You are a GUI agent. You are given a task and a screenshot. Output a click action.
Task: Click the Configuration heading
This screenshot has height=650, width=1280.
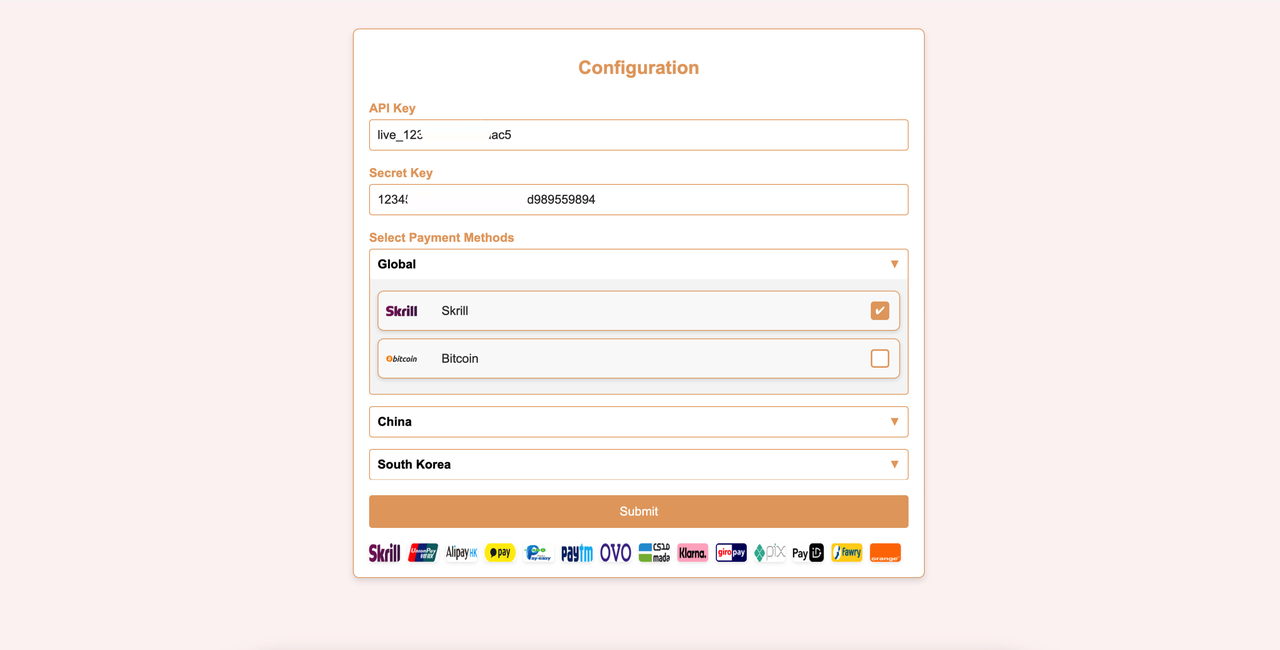coord(638,67)
